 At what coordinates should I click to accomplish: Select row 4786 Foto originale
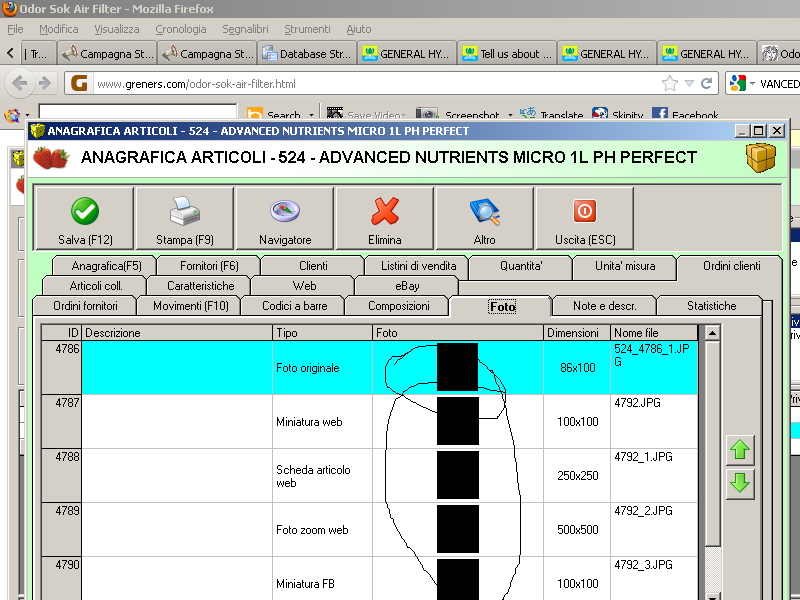click(x=369, y=367)
